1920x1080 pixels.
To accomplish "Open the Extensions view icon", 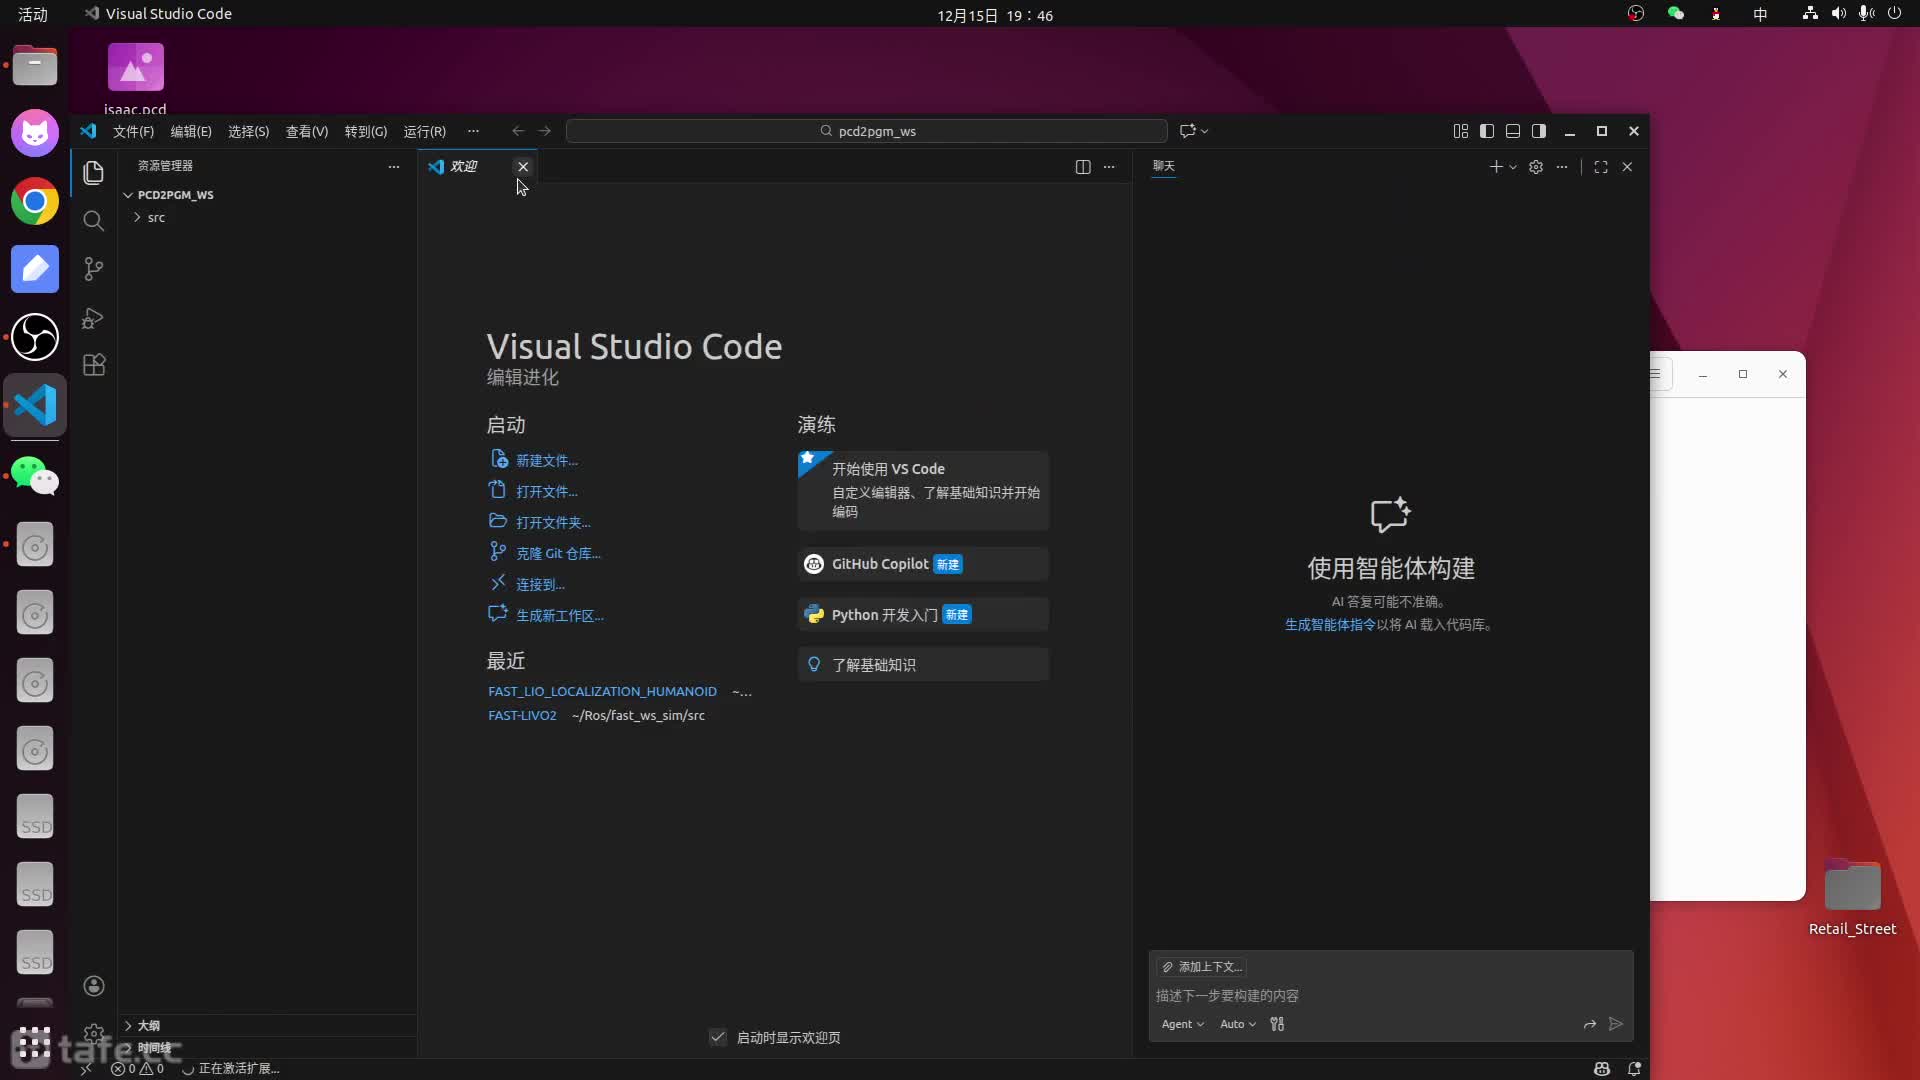I will coord(93,365).
